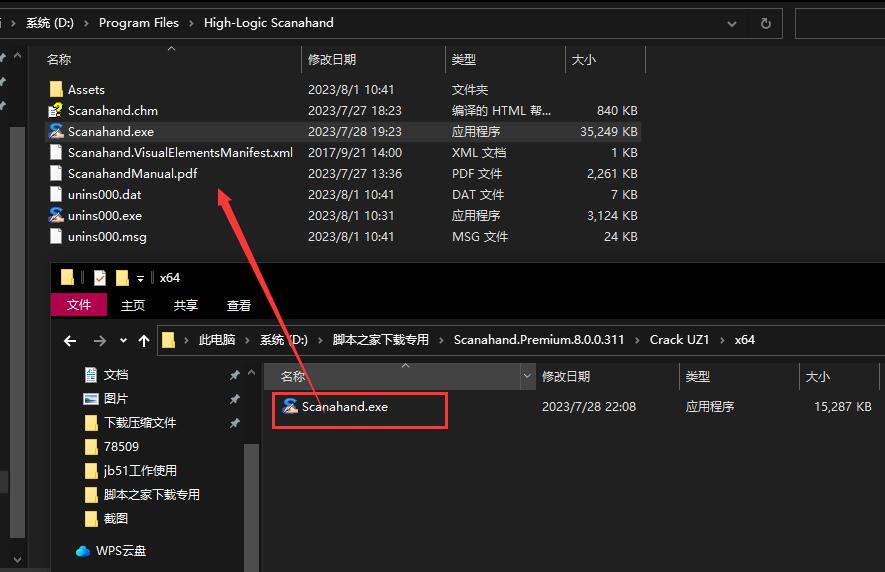Open the 主页 ribbon tab
This screenshot has height=572, width=885.
(133, 305)
